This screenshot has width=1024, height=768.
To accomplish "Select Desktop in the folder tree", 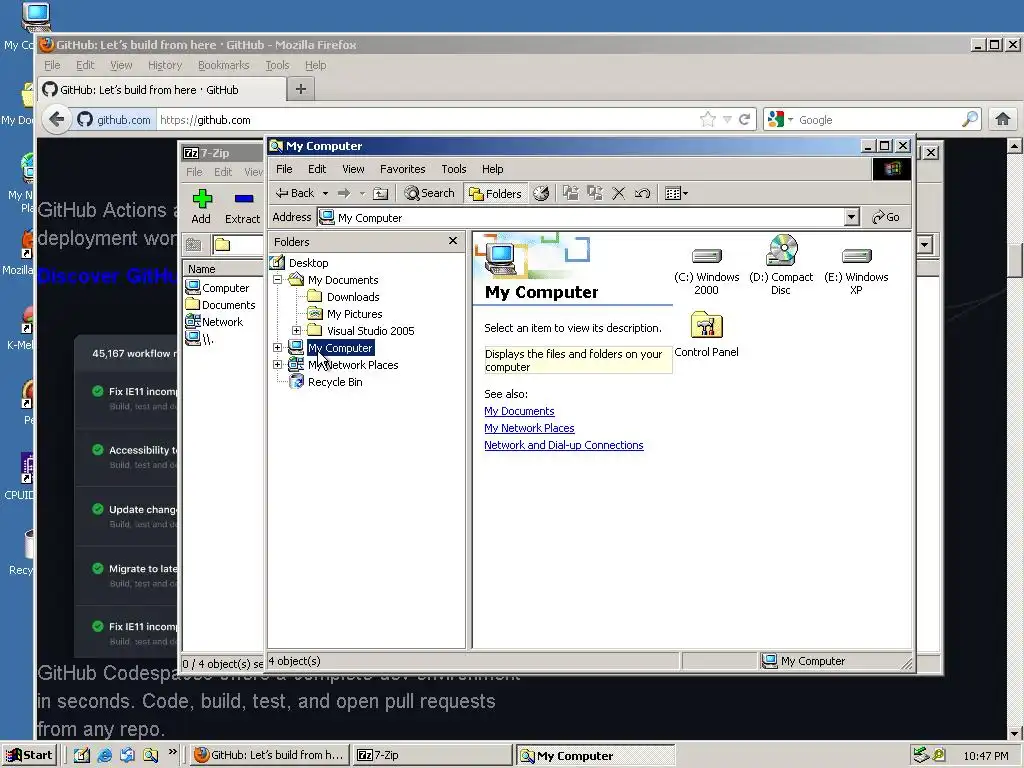I will click(x=308, y=263).
